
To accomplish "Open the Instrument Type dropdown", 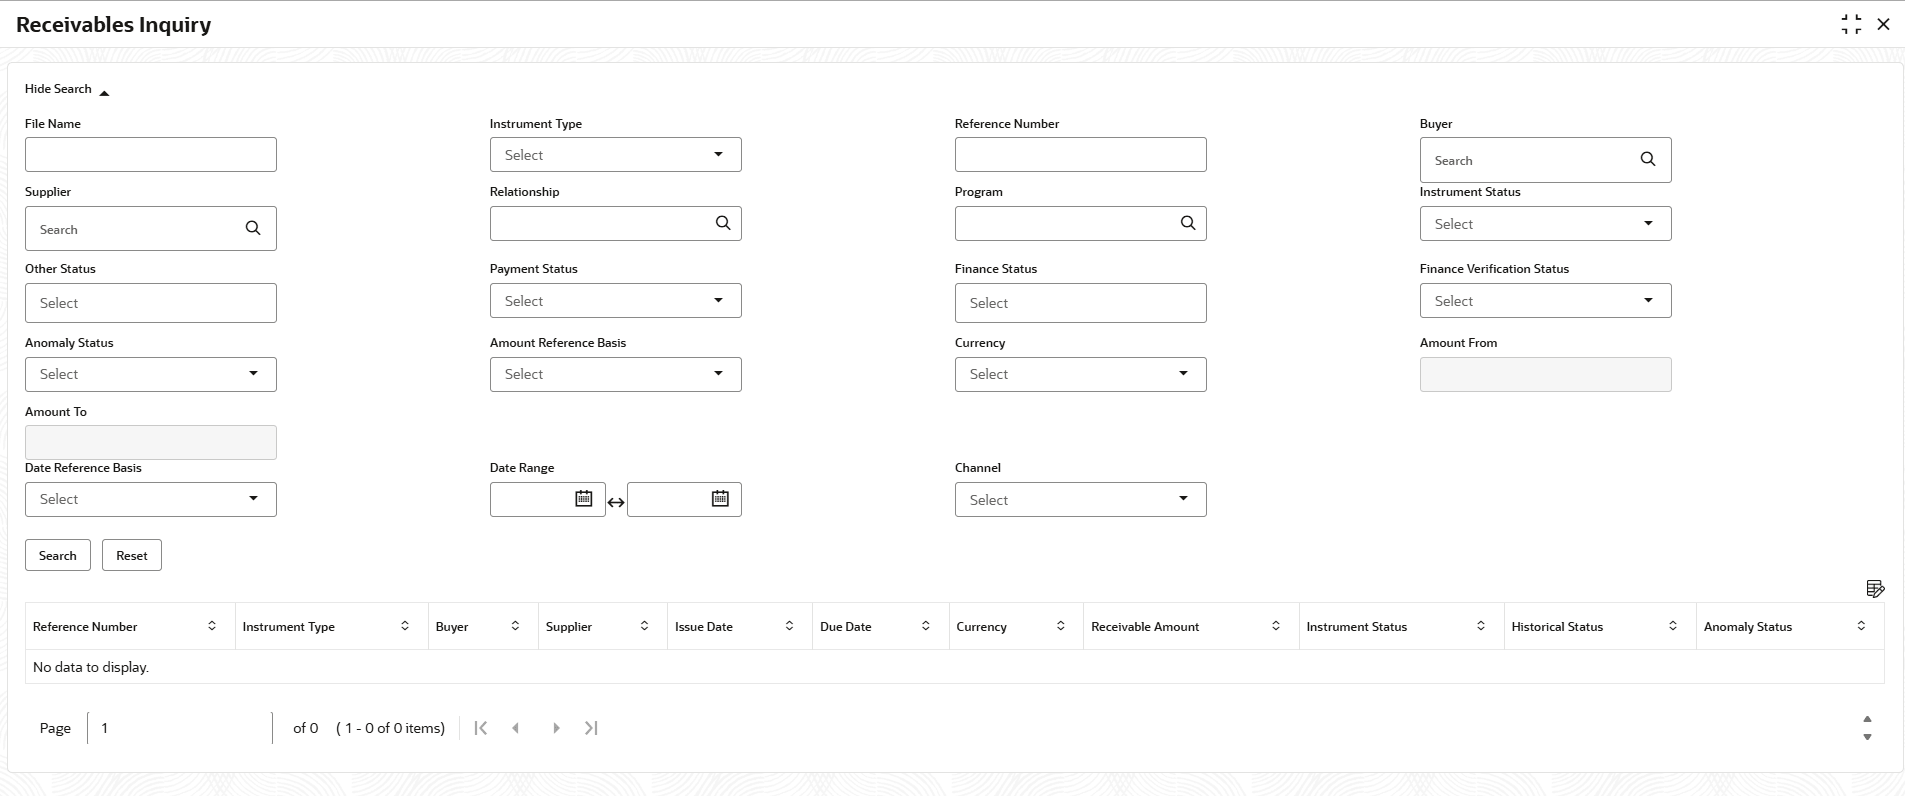I will tap(615, 155).
